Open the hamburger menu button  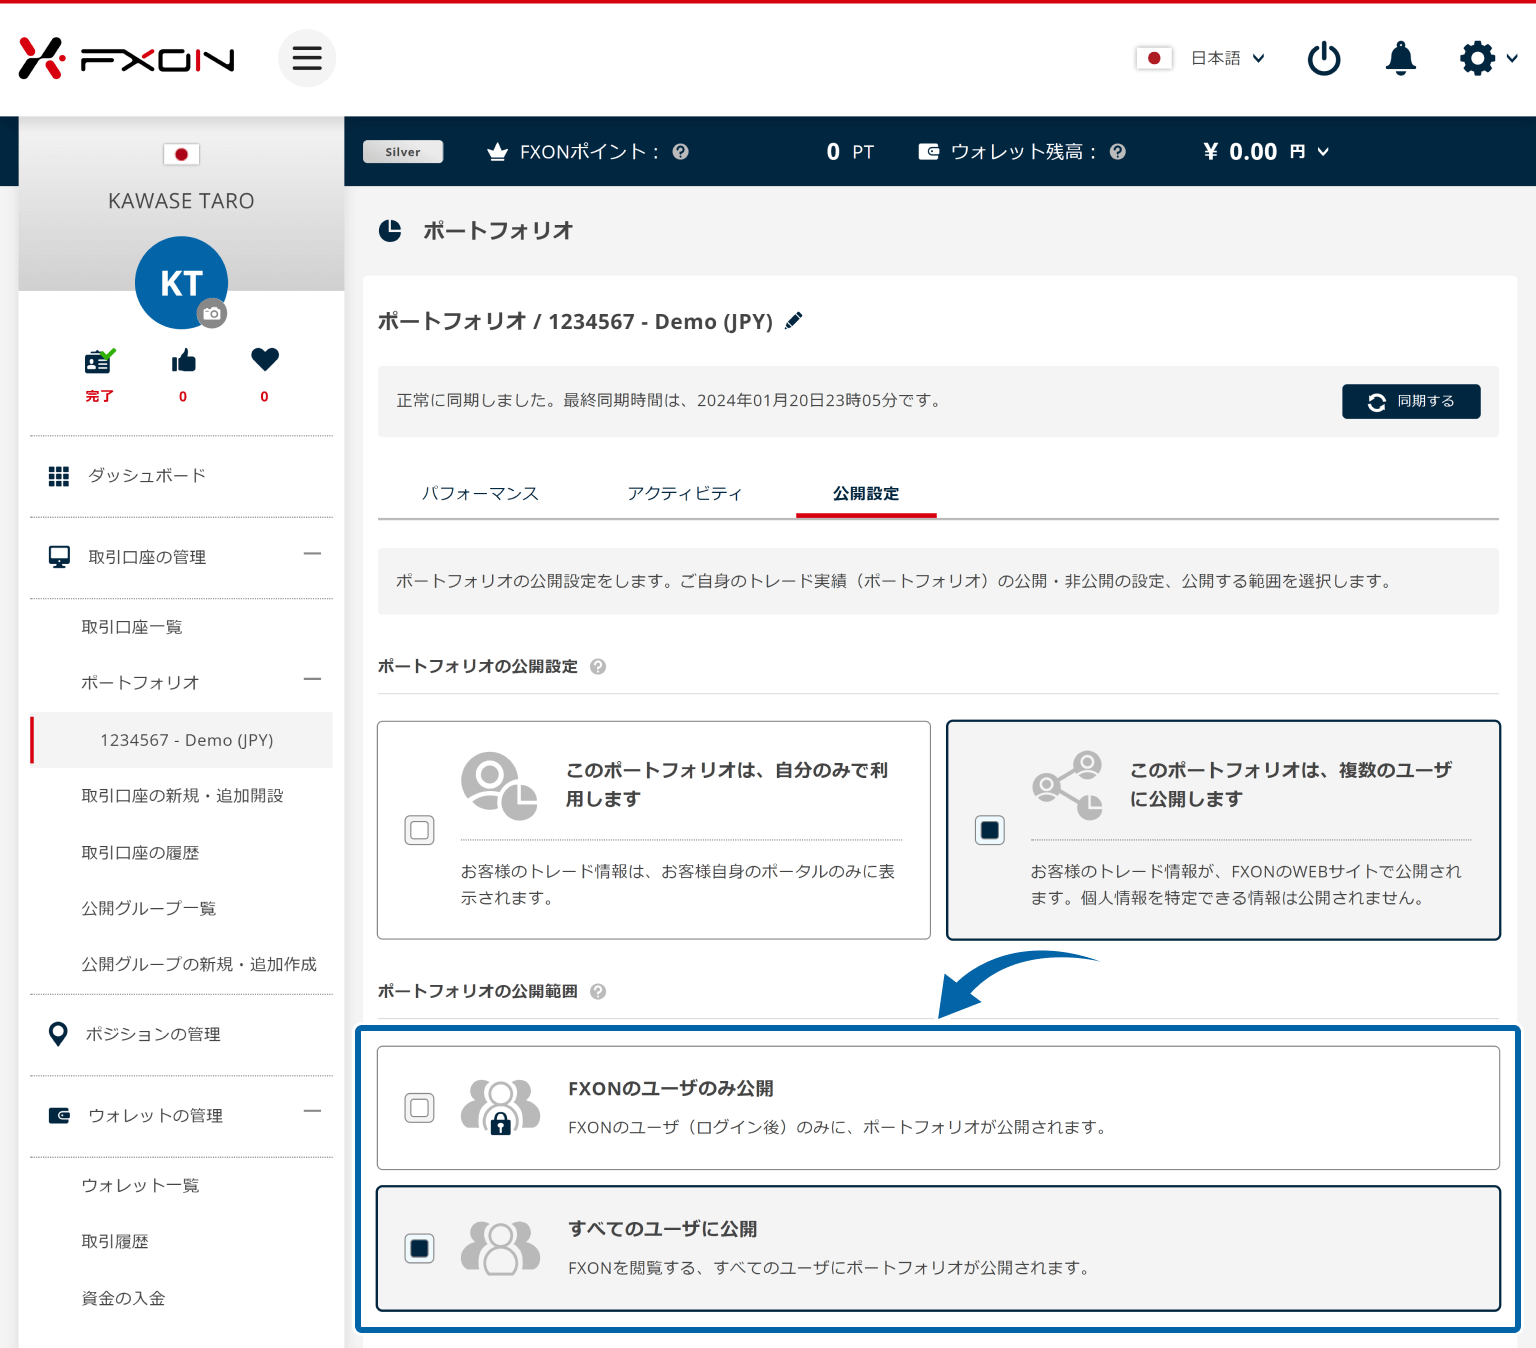(307, 58)
